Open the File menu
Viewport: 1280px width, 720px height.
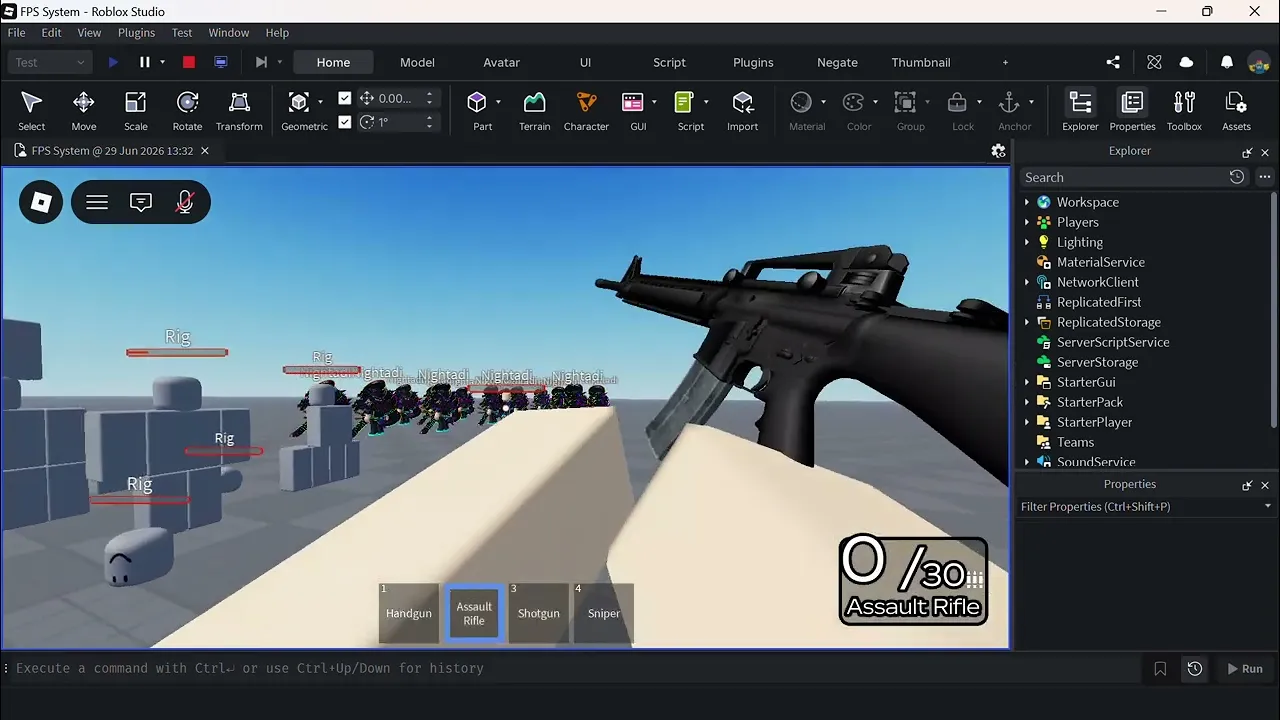click(x=17, y=33)
